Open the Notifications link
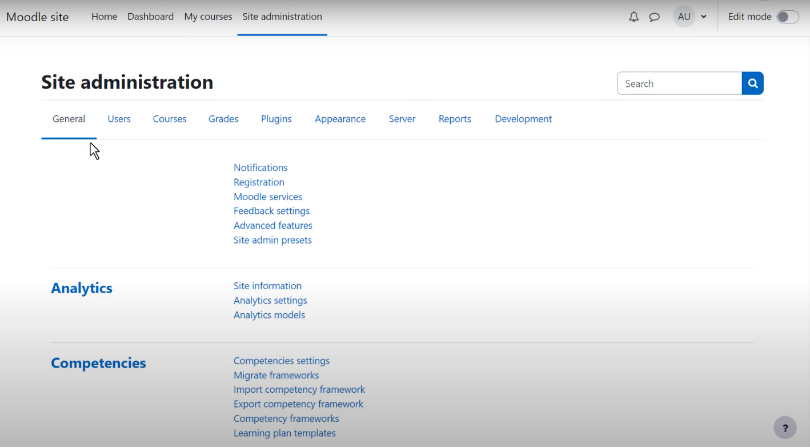The width and height of the screenshot is (810, 448). (260, 167)
